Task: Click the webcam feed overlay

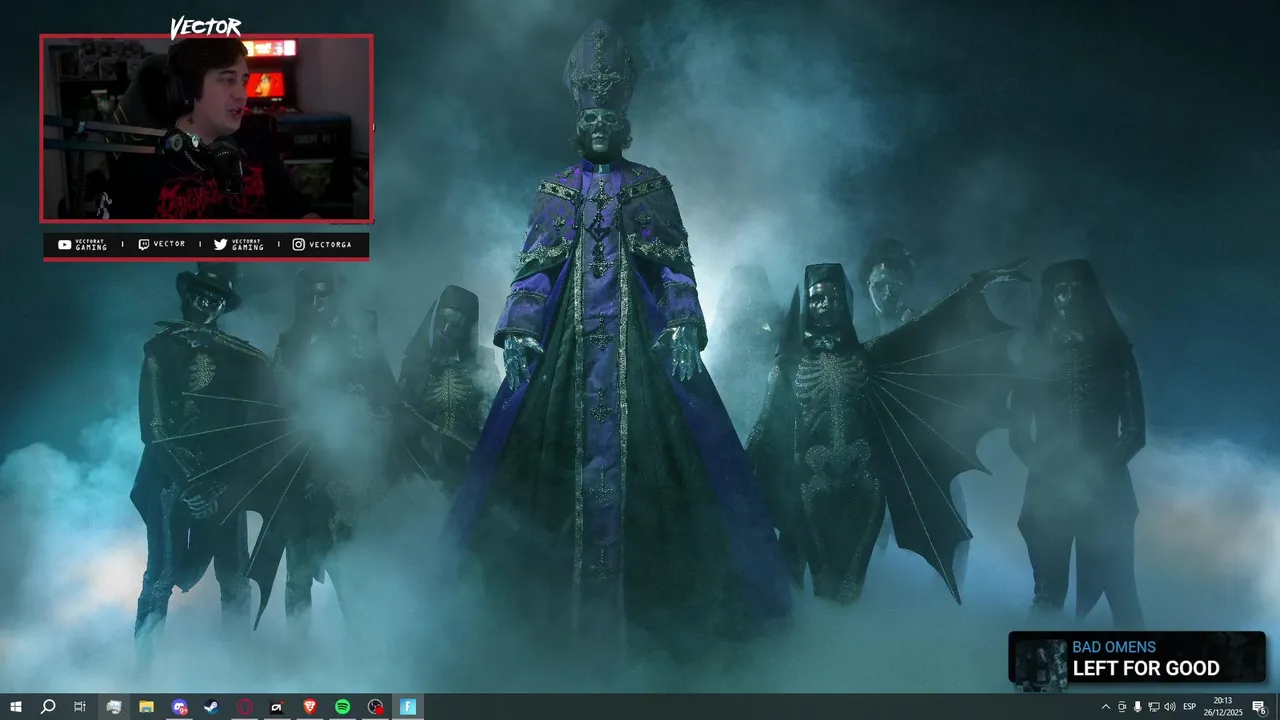Action: coord(206,128)
